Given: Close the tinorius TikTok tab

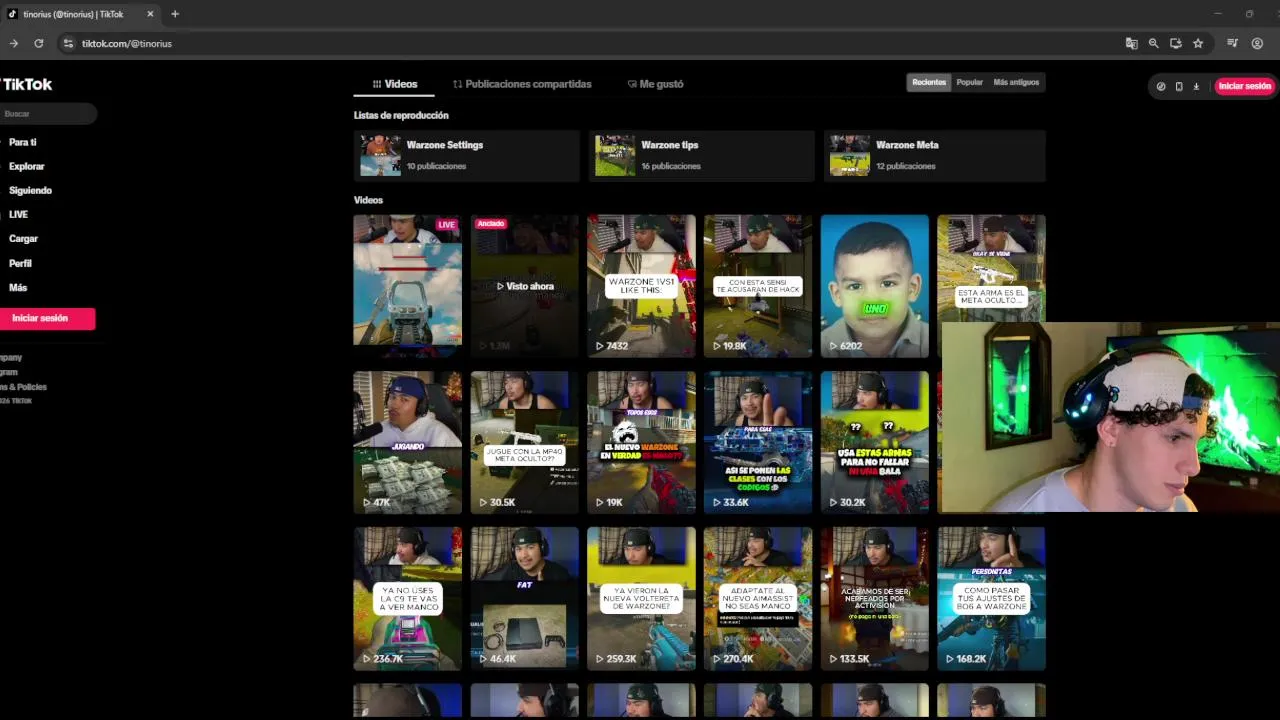Looking at the screenshot, I should click(150, 14).
